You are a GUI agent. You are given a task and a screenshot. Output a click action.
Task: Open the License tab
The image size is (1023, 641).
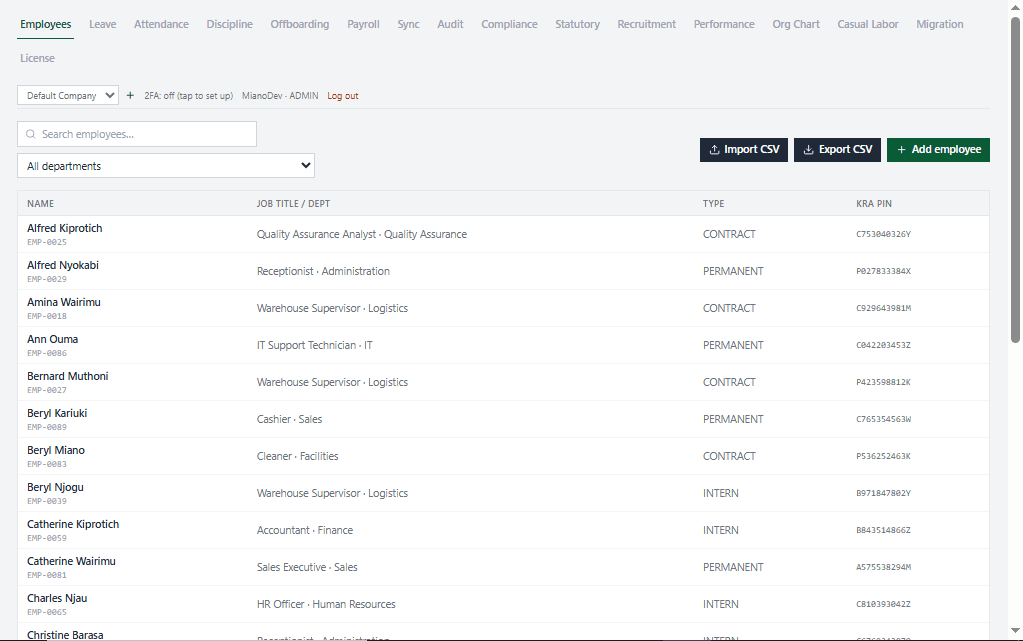(x=37, y=58)
